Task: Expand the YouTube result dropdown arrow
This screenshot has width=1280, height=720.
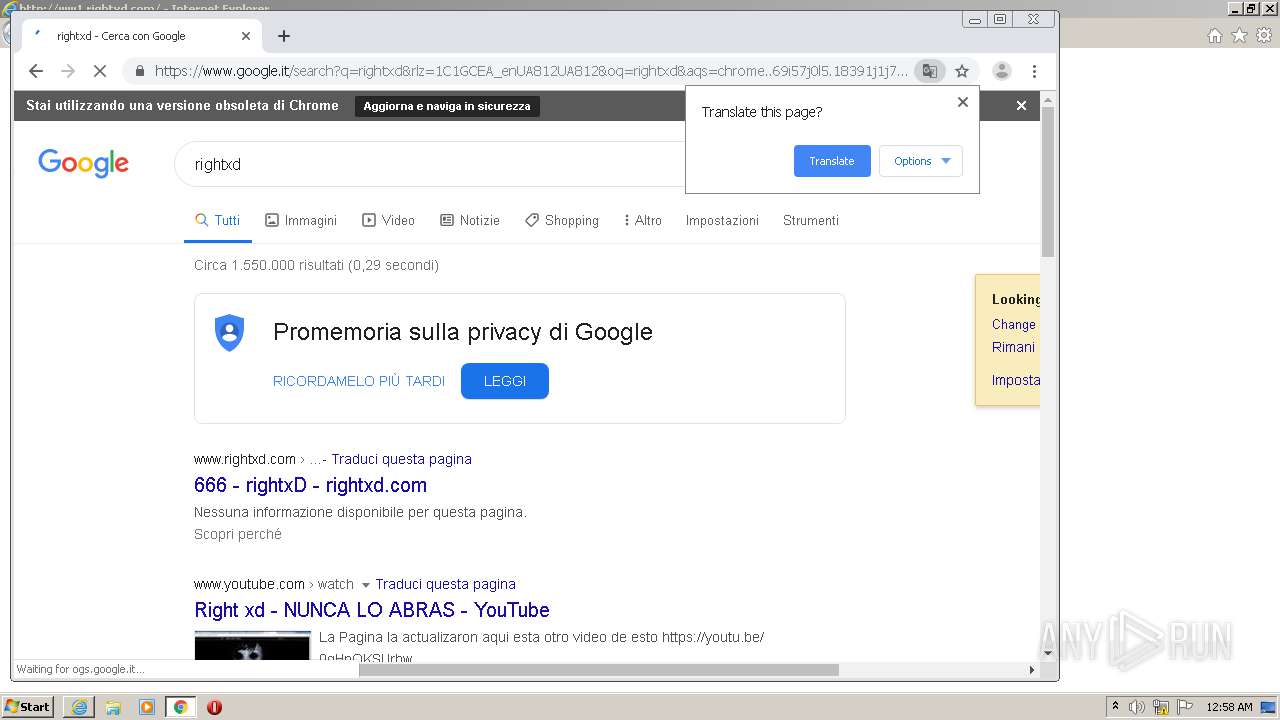Action: [365, 585]
